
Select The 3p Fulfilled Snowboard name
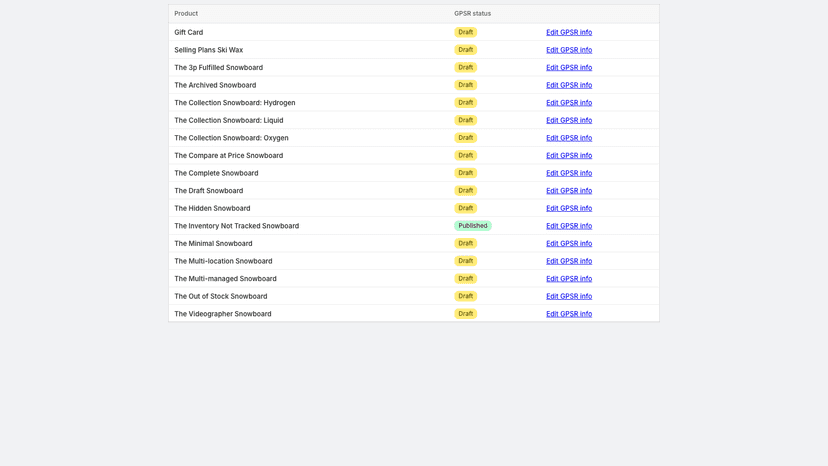[x=219, y=68]
